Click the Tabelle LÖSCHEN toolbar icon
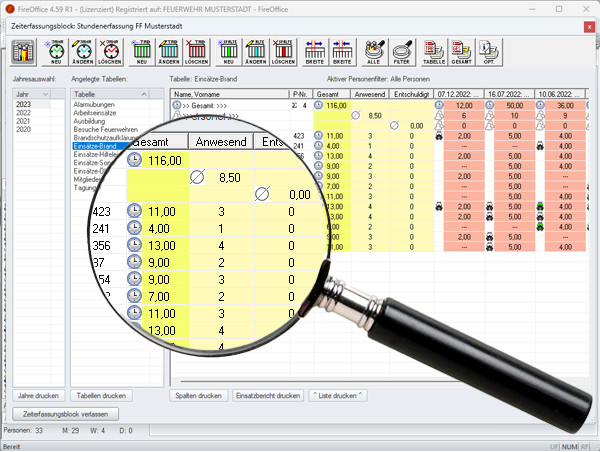Image resolution: width=600 pixels, height=452 pixels. pyautogui.click(x=196, y=48)
